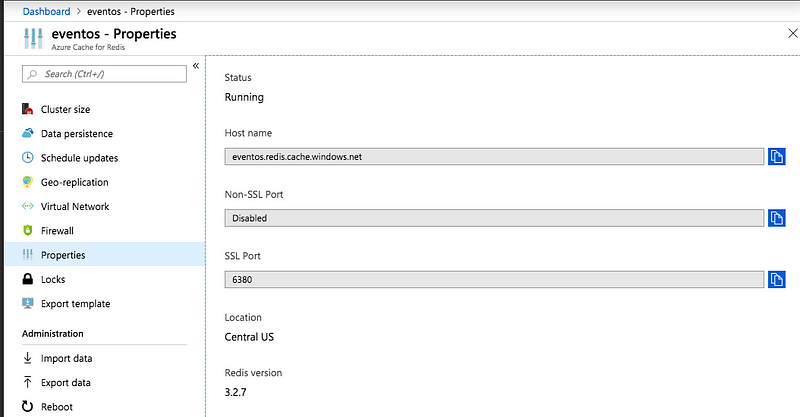Click the Host name label
The image size is (800, 417).
pos(248,133)
